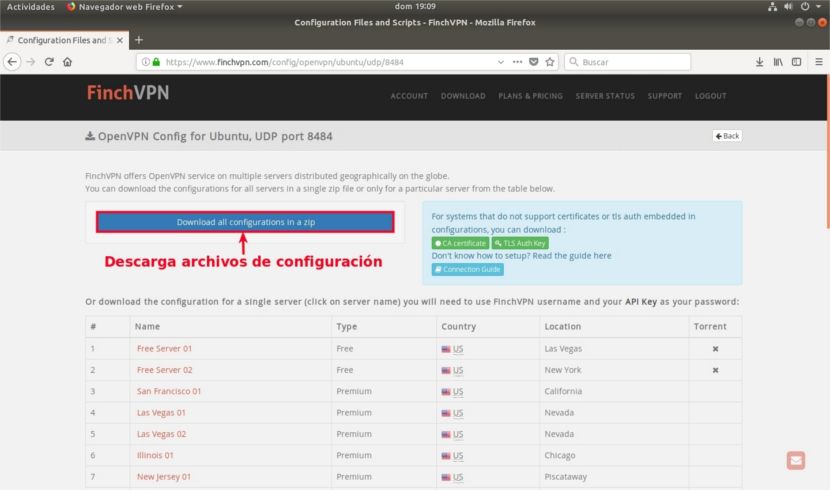Click the browser forward arrow
The image size is (830, 490).
tap(31, 62)
